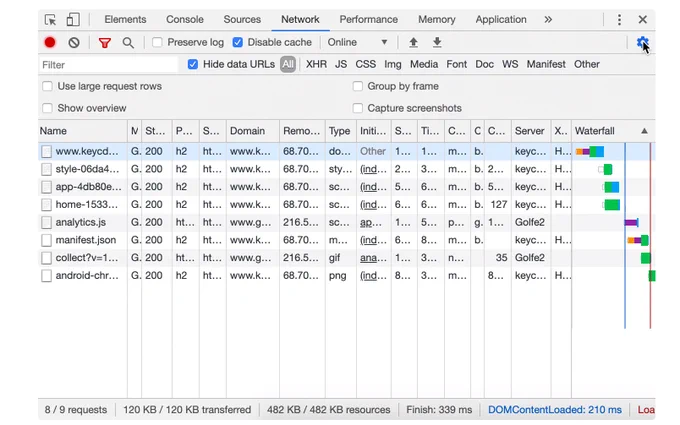Sort by the Type column header
680x425 pixels.
pos(340,131)
